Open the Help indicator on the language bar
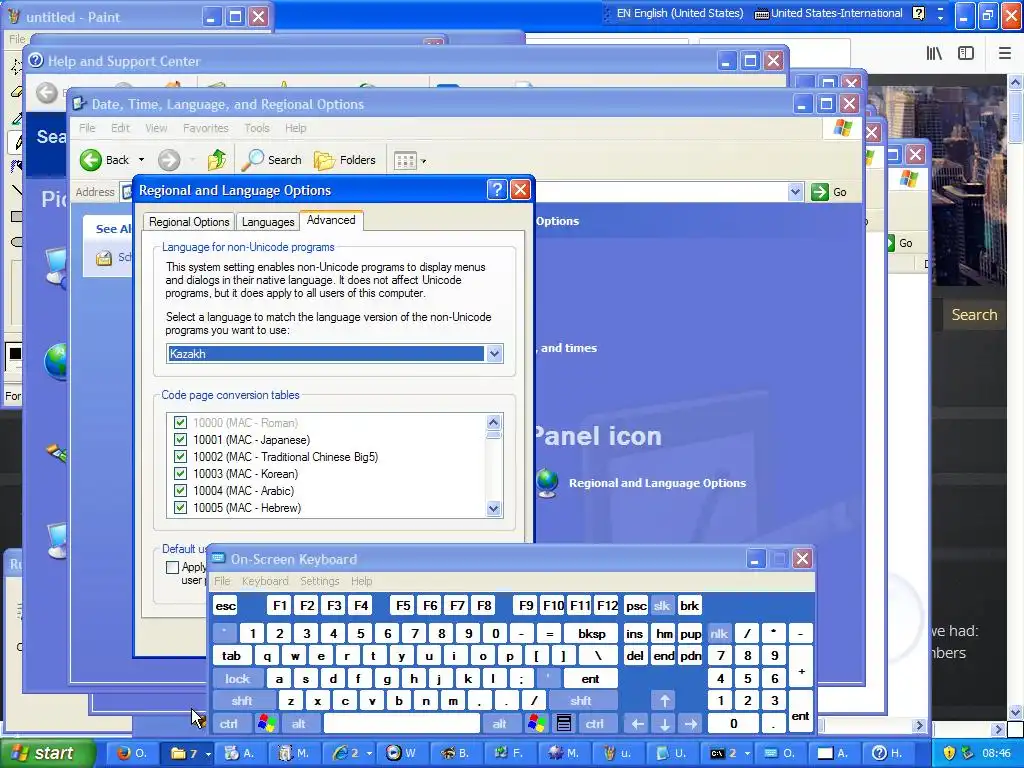1024x768 pixels. 918,13
